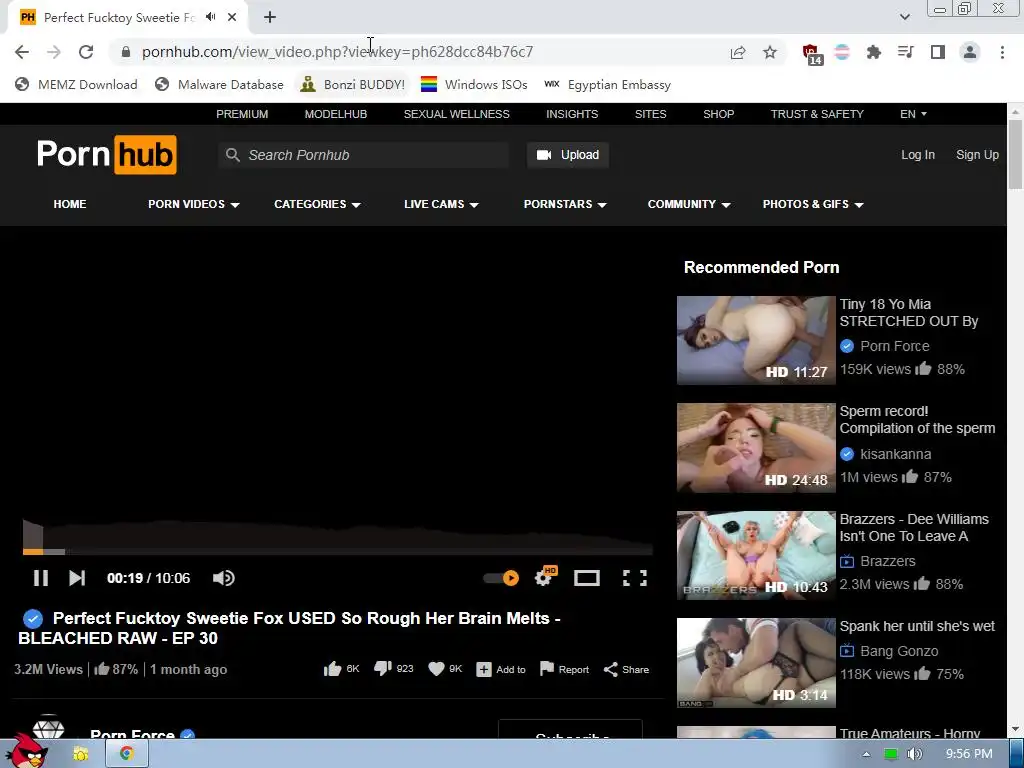Skip to the next video
This screenshot has height=768, width=1024.
pyautogui.click(x=77, y=578)
